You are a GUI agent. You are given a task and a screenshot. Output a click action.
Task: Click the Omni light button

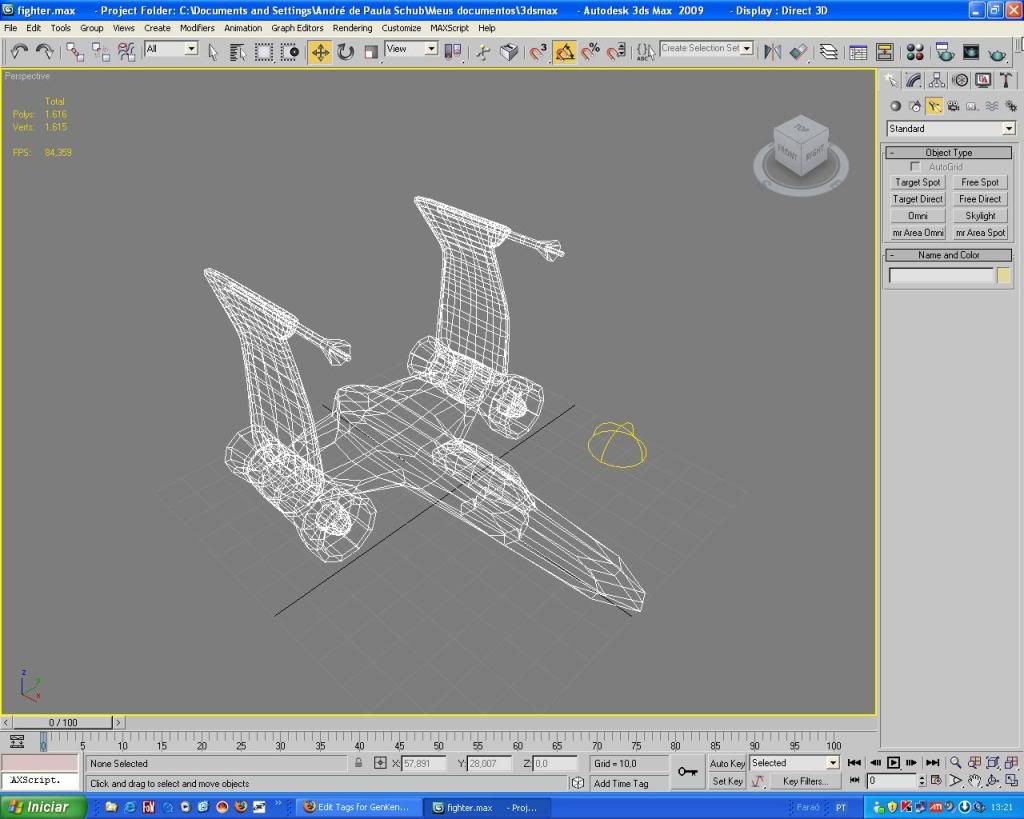[x=918, y=216]
